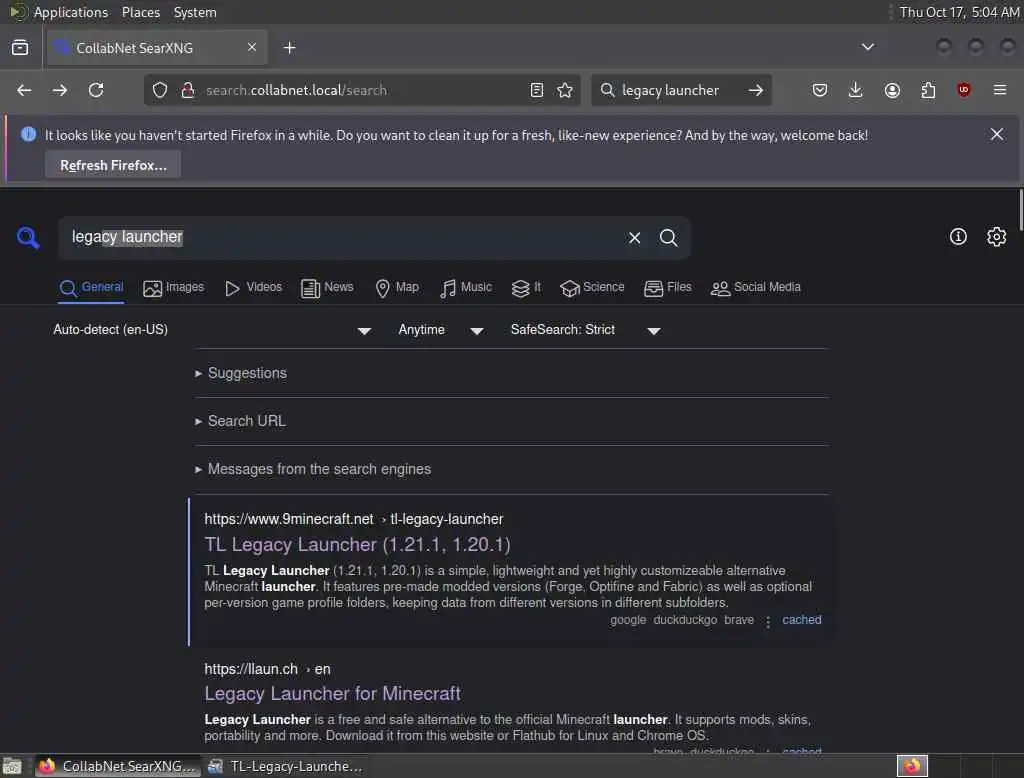This screenshot has height=778, width=1024.
Task: Open the Downloads panel
Action: [x=856, y=90]
